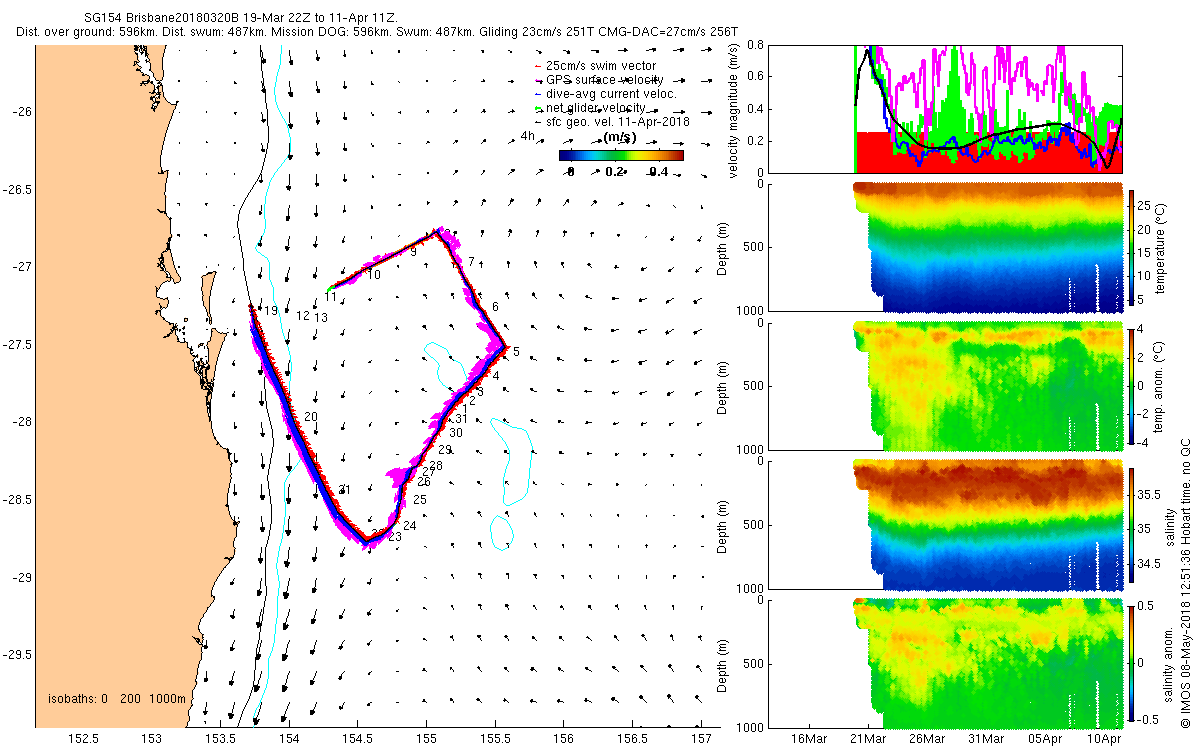1200x750 pixels.
Task: Click the salinity depth-section plot
Action: click(x=943, y=524)
